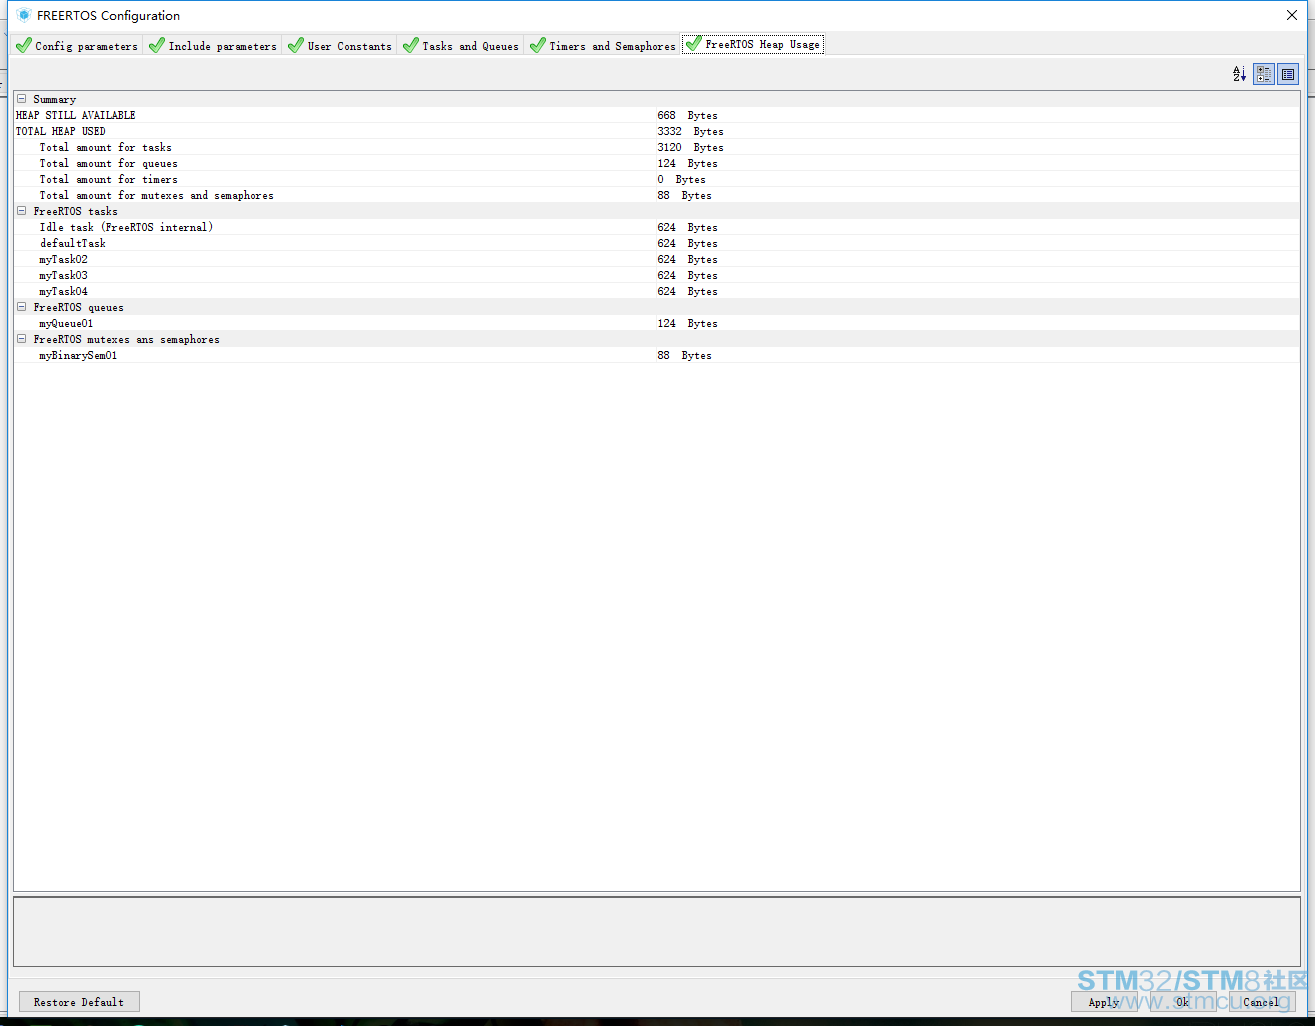Click the 624 Bytes value for defaultTask

click(x=687, y=243)
